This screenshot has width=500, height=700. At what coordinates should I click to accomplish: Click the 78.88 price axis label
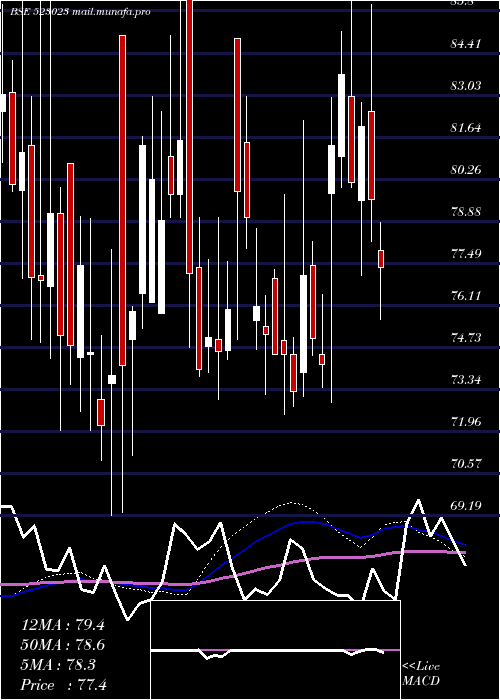(466, 212)
